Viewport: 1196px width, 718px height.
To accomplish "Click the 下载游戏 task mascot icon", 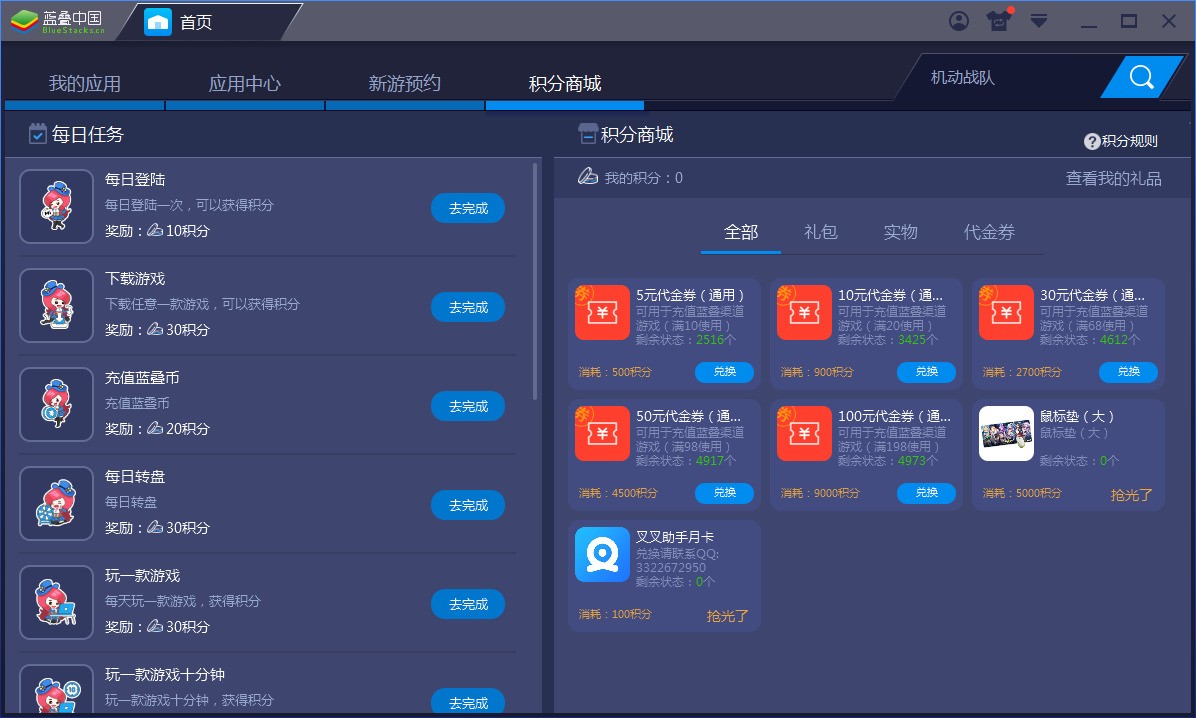I will point(56,305).
